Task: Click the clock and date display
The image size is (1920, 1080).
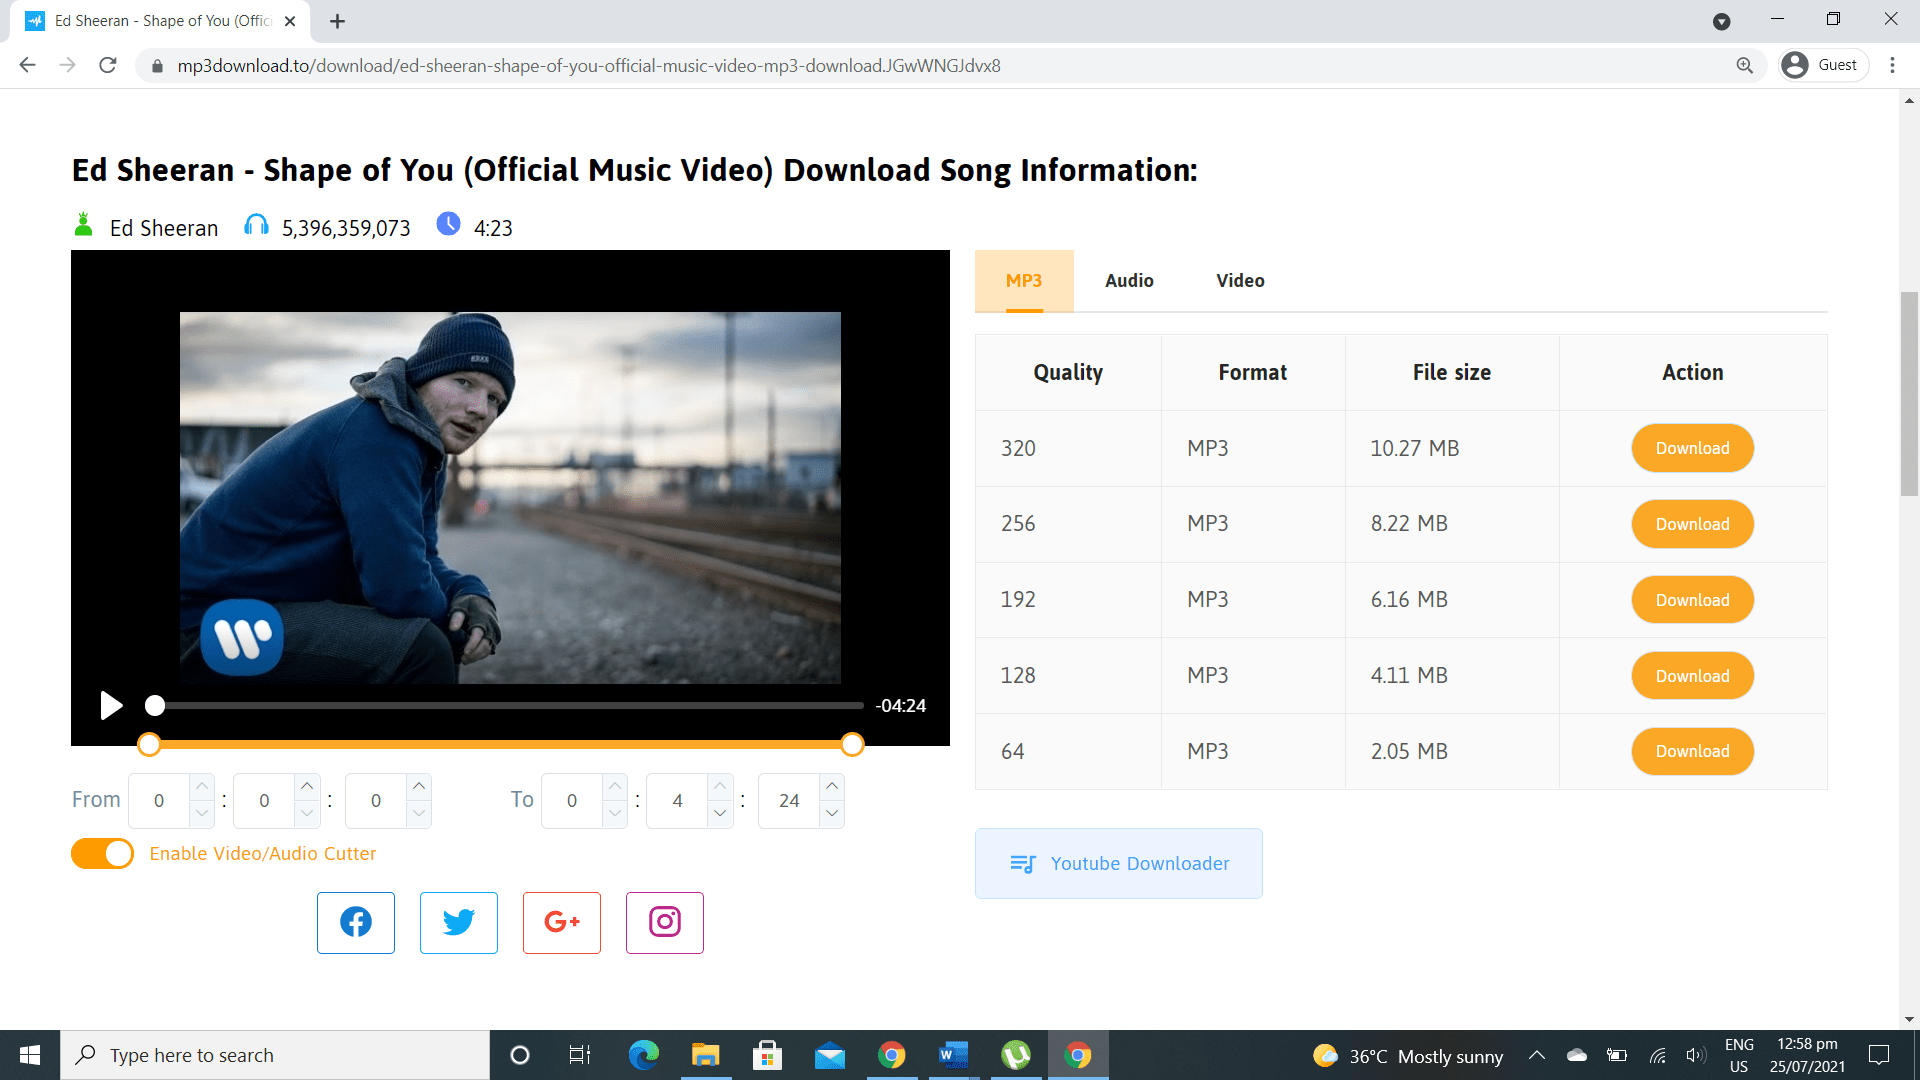Action: point(1807,1055)
